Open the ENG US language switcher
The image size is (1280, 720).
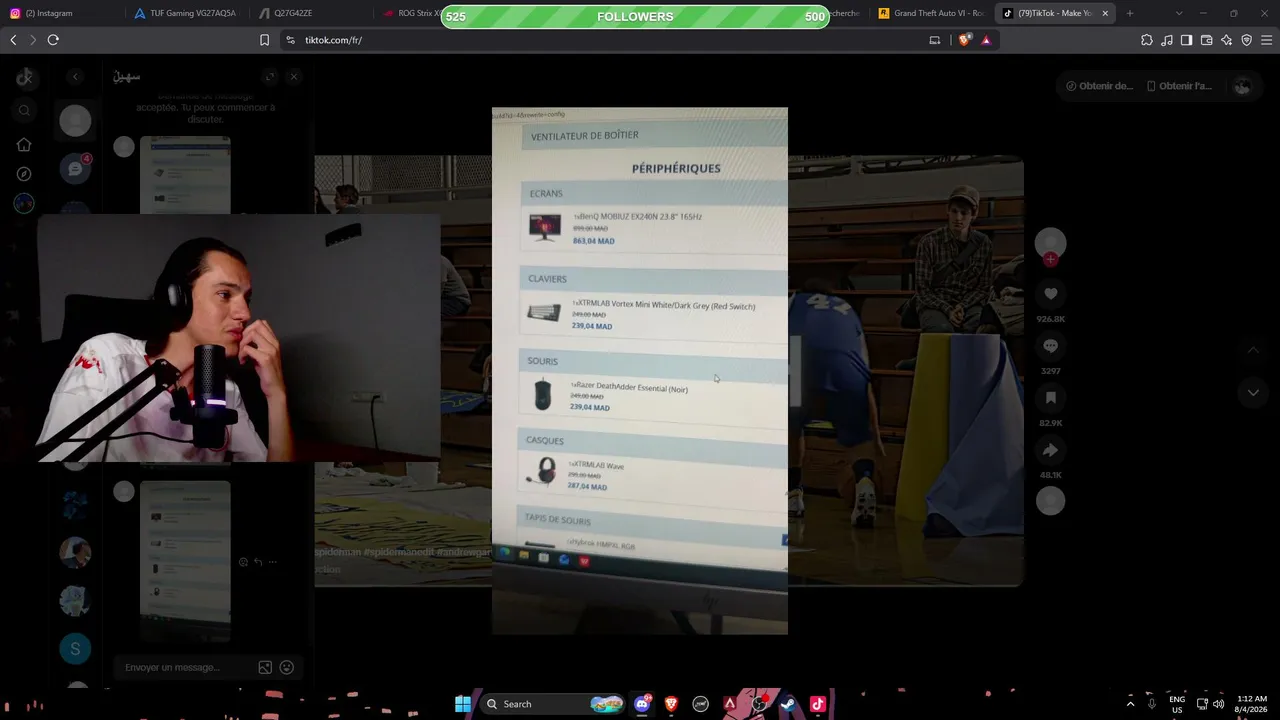pos(1177,704)
